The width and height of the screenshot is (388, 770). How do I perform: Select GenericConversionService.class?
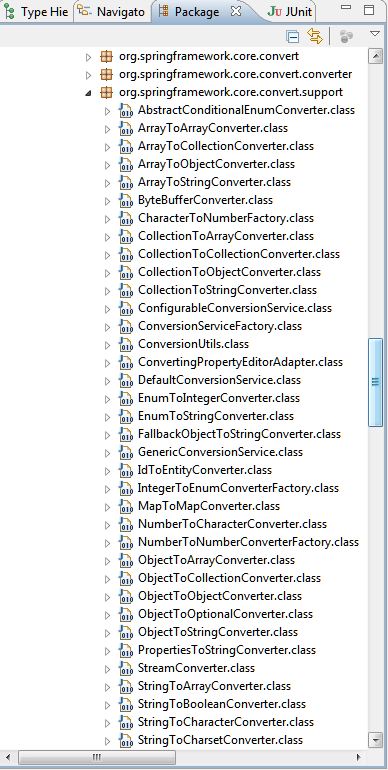point(220,452)
